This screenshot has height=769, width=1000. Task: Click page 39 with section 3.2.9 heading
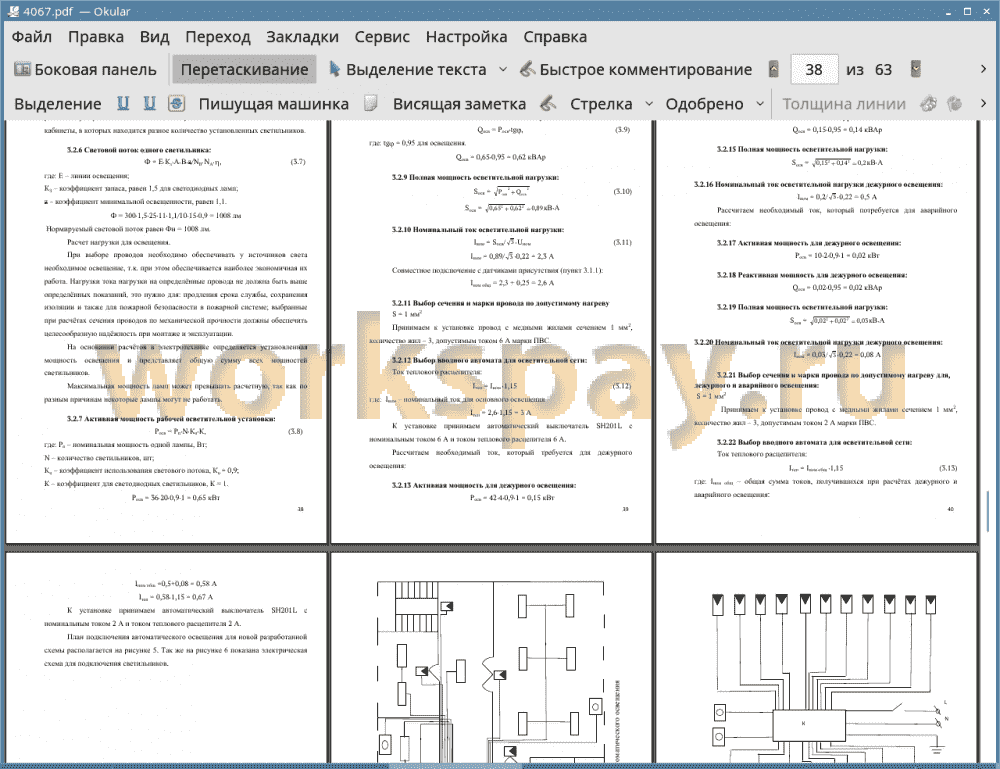click(x=491, y=332)
